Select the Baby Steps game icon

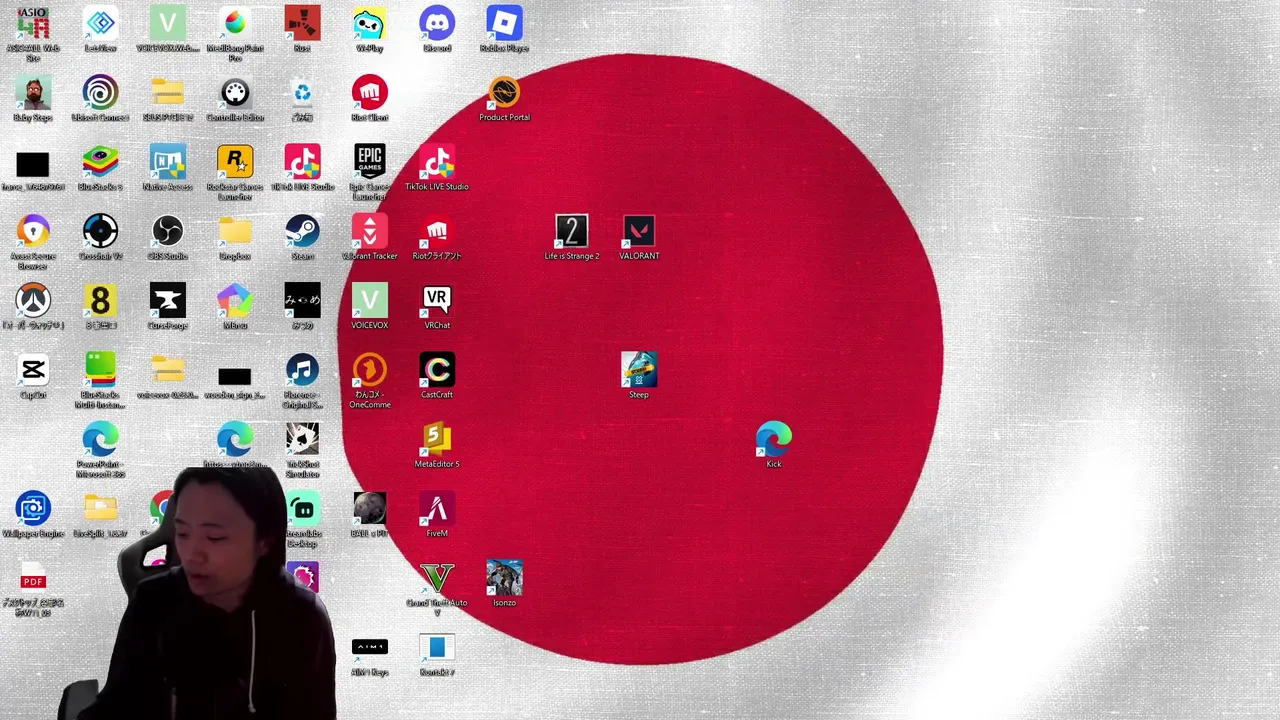pyautogui.click(x=33, y=93)
